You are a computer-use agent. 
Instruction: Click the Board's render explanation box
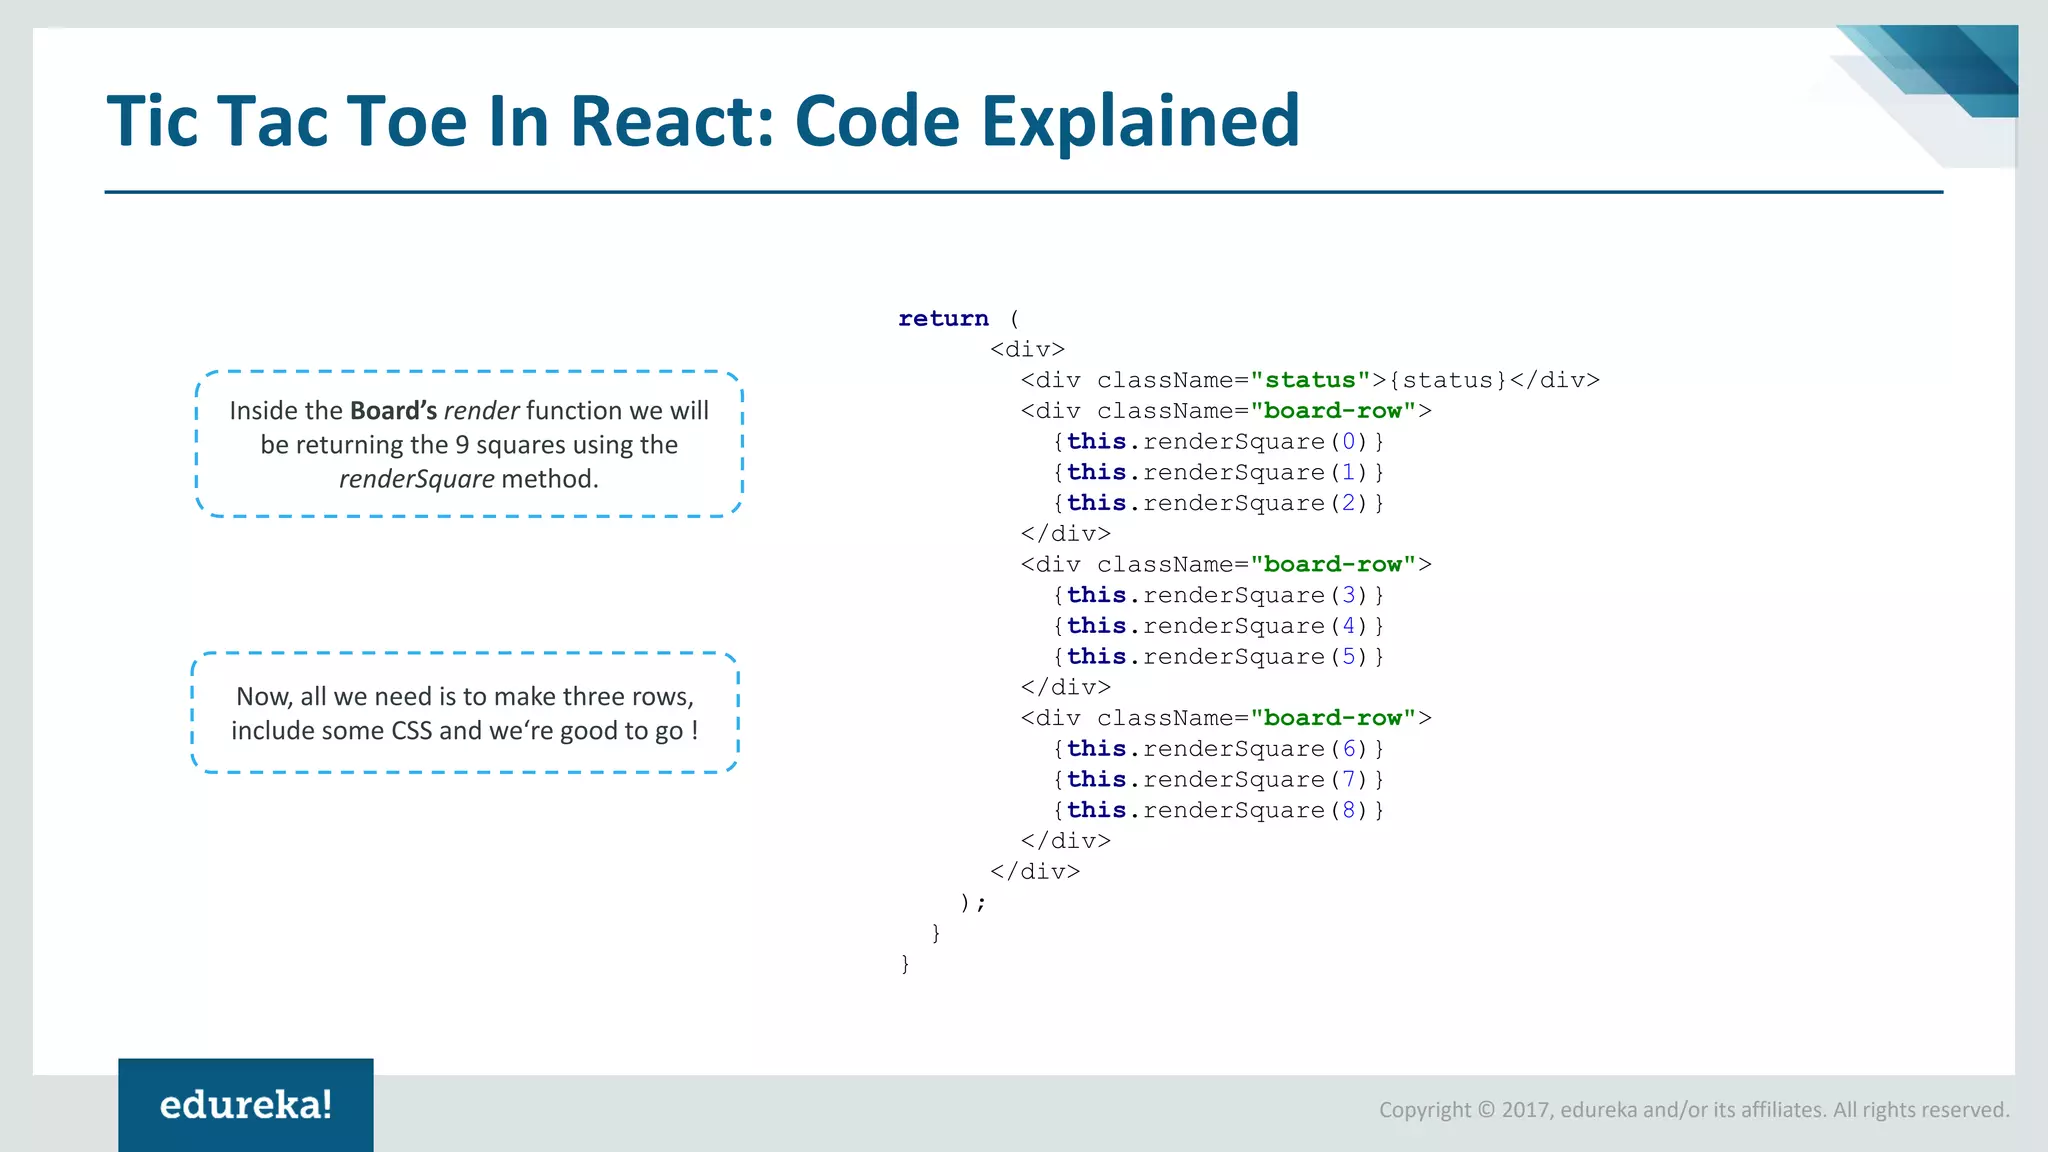pyautogui.click(x=469, y=444)
